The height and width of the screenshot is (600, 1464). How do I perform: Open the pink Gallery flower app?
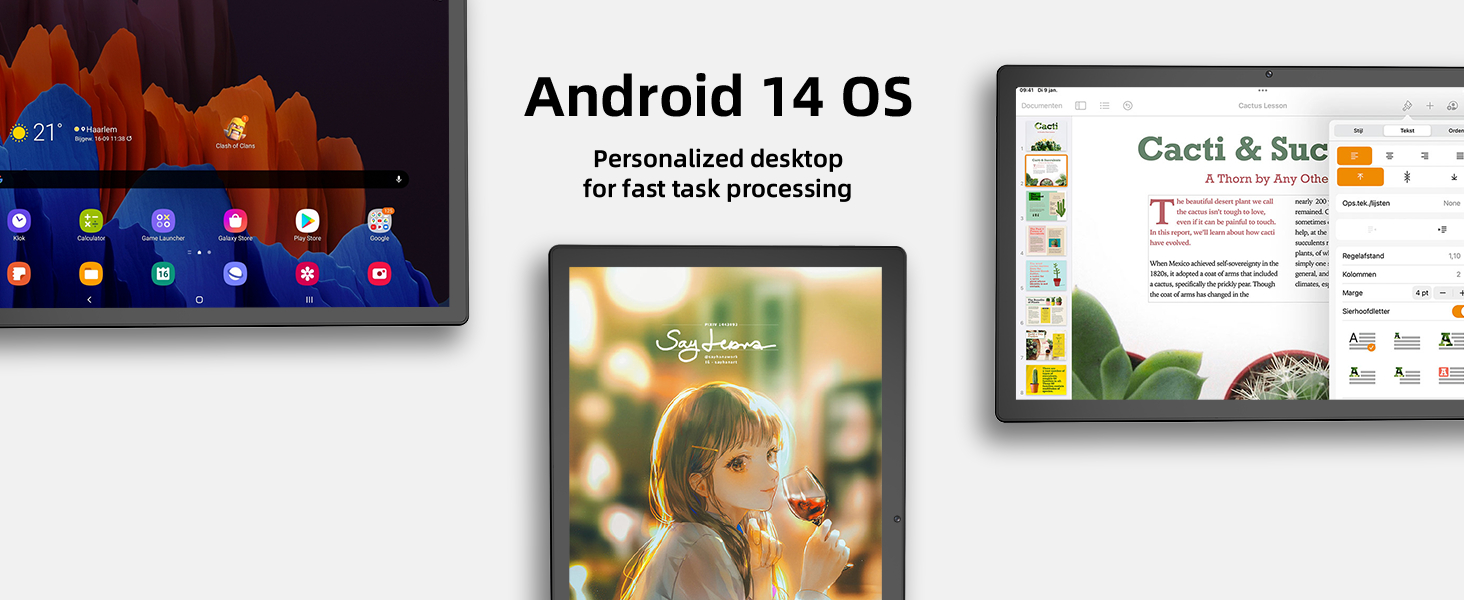point(307,273)
